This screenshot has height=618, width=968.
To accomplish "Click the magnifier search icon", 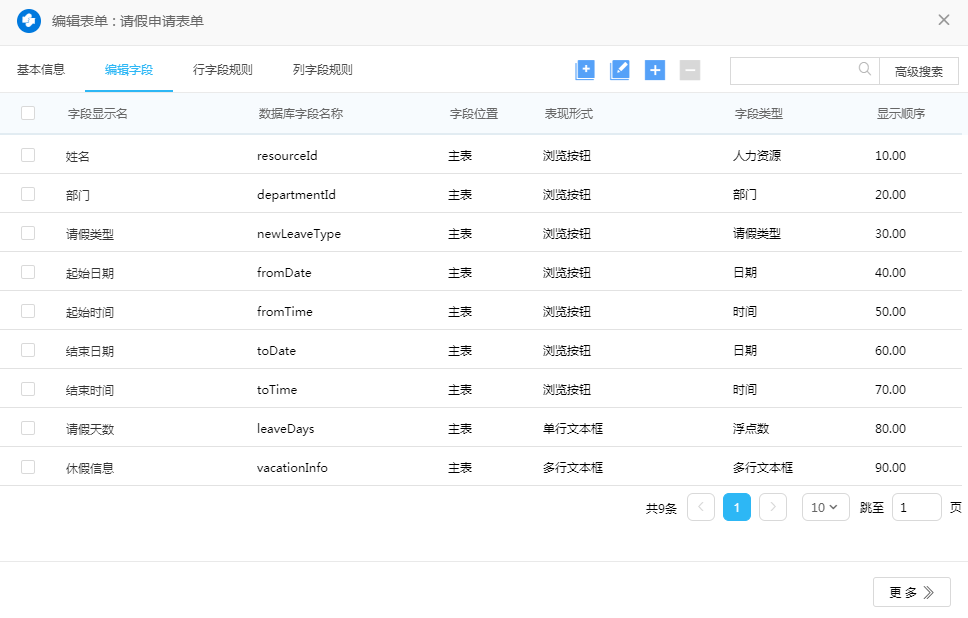I will (x=865, y=70).
